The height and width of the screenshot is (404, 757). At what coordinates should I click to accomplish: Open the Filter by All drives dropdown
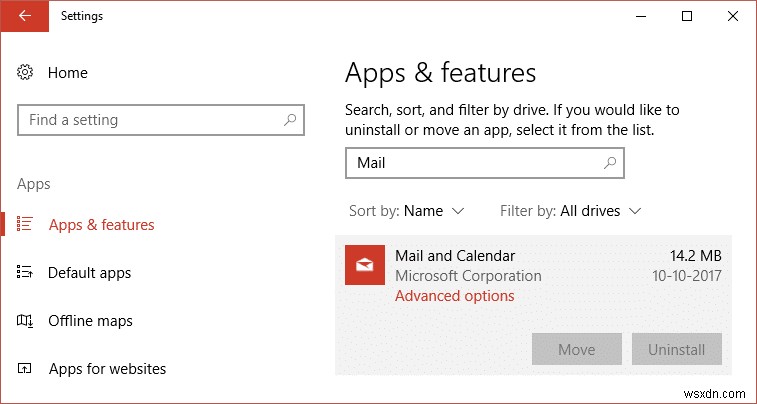(x=570, y=211)
